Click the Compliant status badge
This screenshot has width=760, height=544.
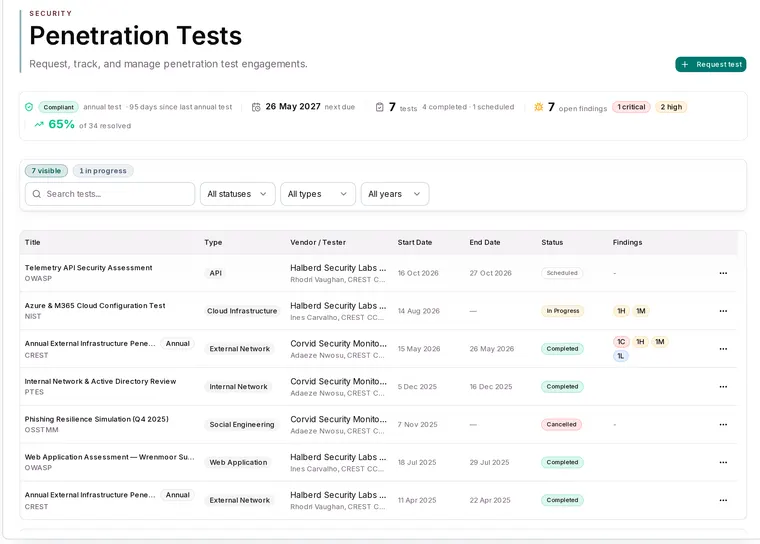pos(59,107)
